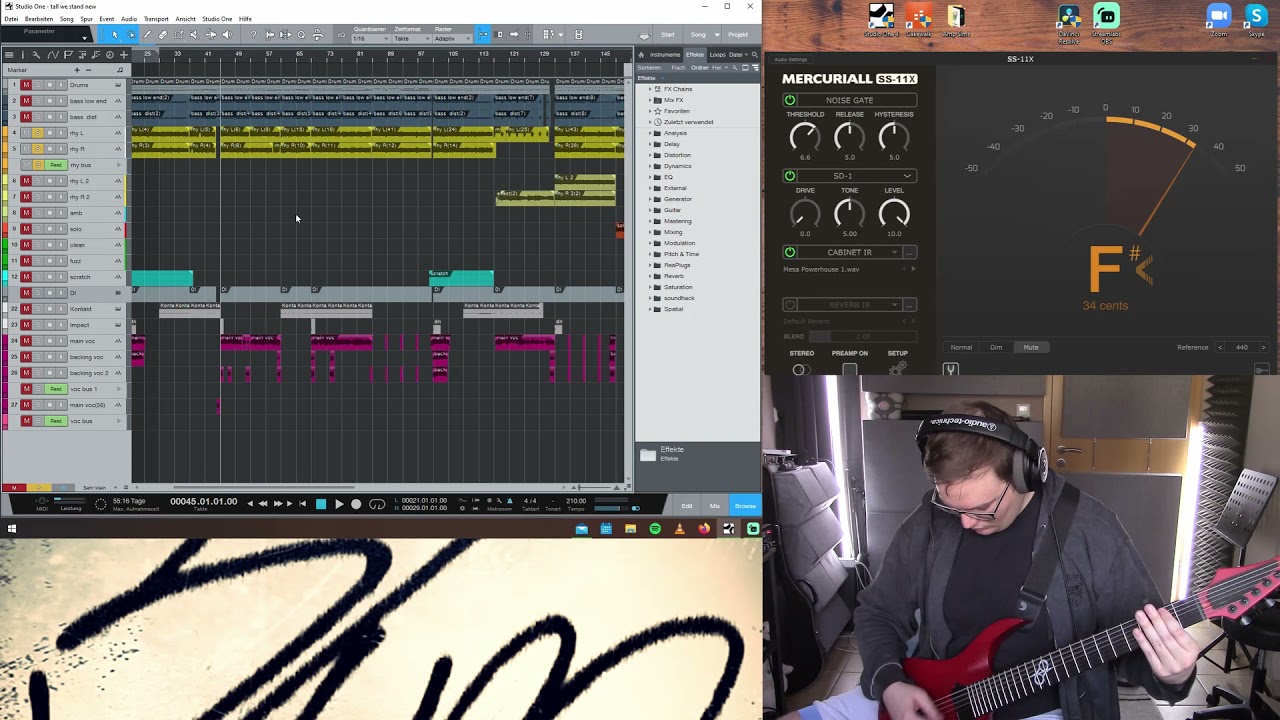Image resolution: width=1280 pixels, height=720 pixels.
Task: Toggle the Loop button in transport
Action: (x=377, y=504)
